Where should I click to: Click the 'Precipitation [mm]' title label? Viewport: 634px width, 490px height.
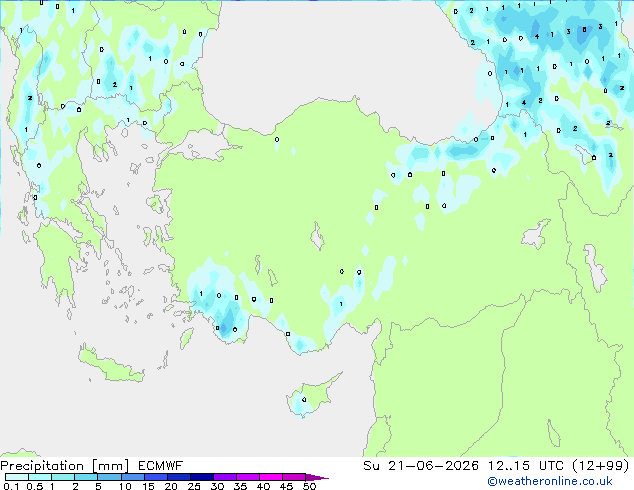(x=65, y=466)
